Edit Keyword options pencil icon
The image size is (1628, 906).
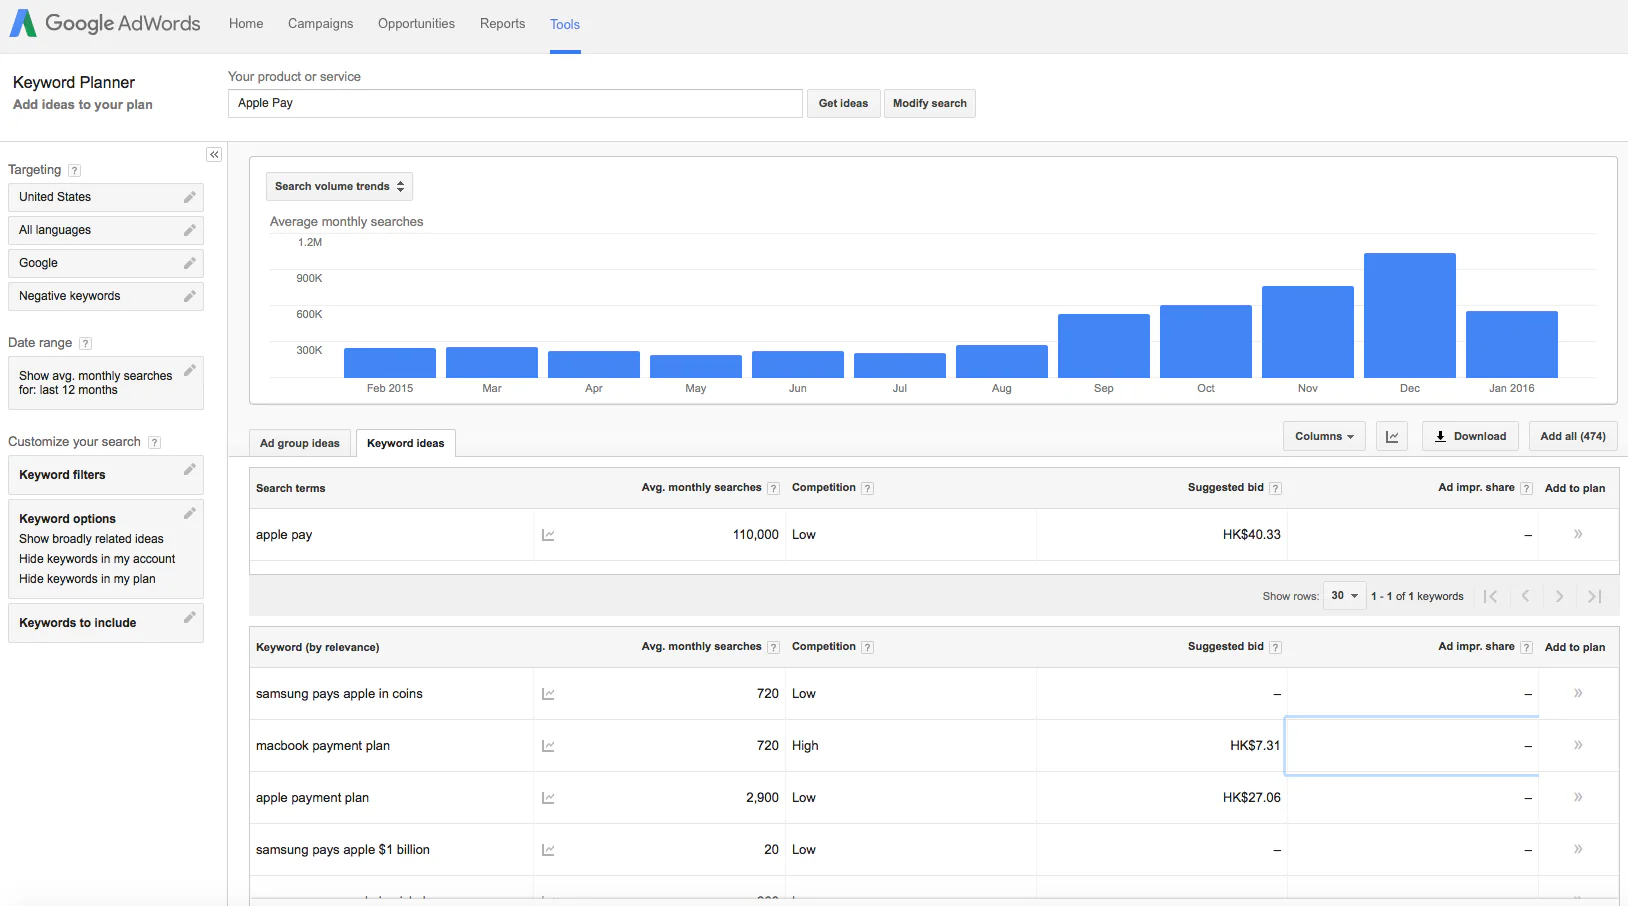click(189, 513)
